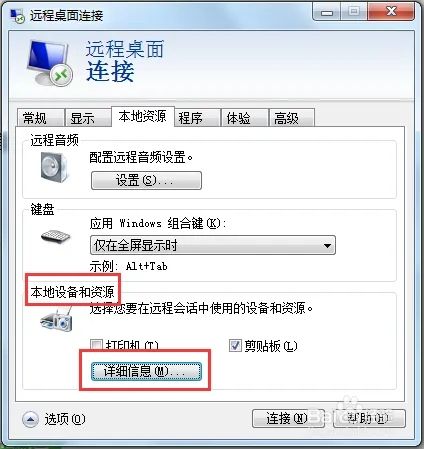Image resolution: width=424 pixels, height=449 pixels.
Task: Click the Remote Desktop icon in title bar
Action: (x=18, y=15)
